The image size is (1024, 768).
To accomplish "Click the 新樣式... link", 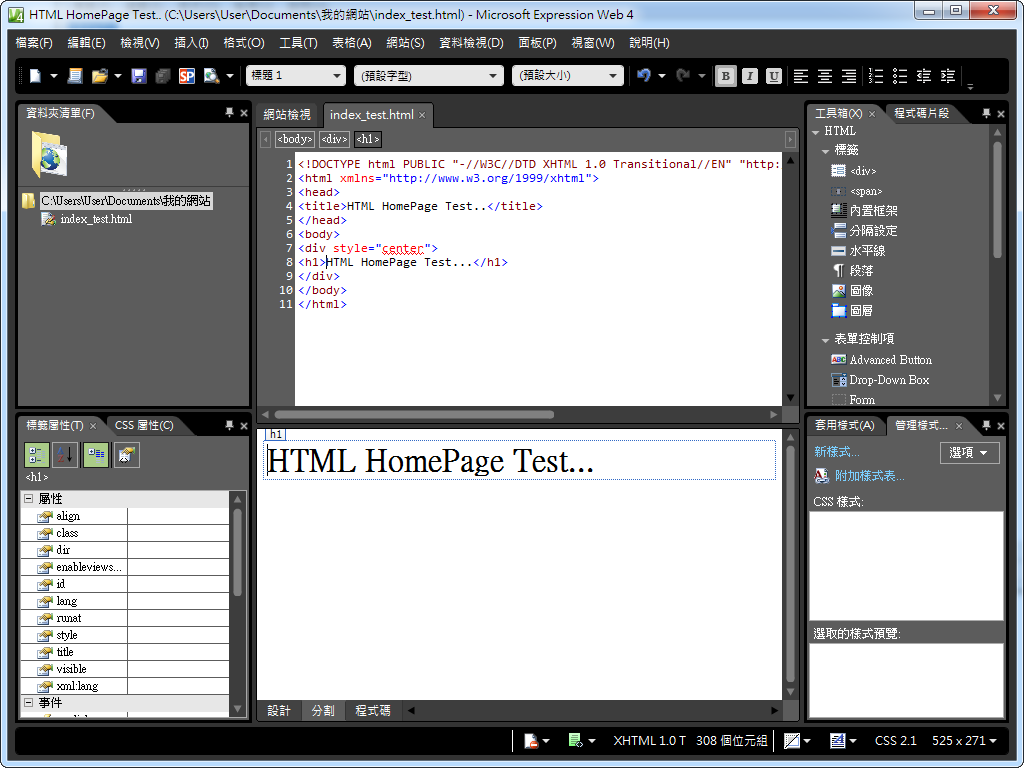I will [837, 452].
